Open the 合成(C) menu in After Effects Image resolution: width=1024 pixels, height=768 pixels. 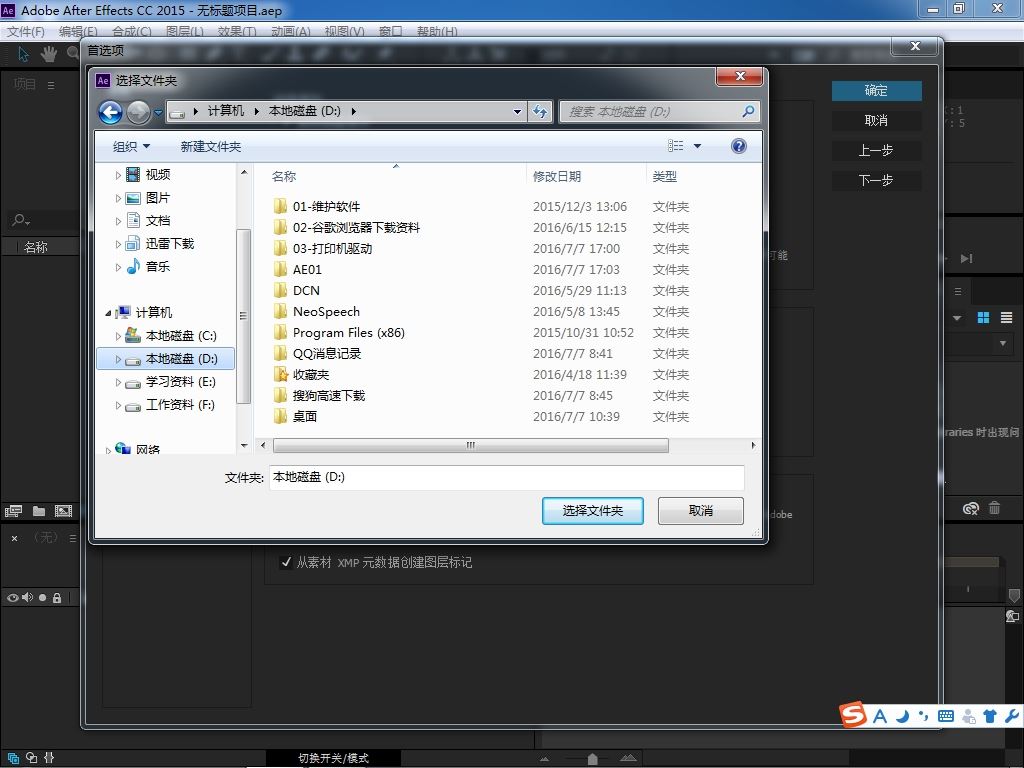pos(131,31)
